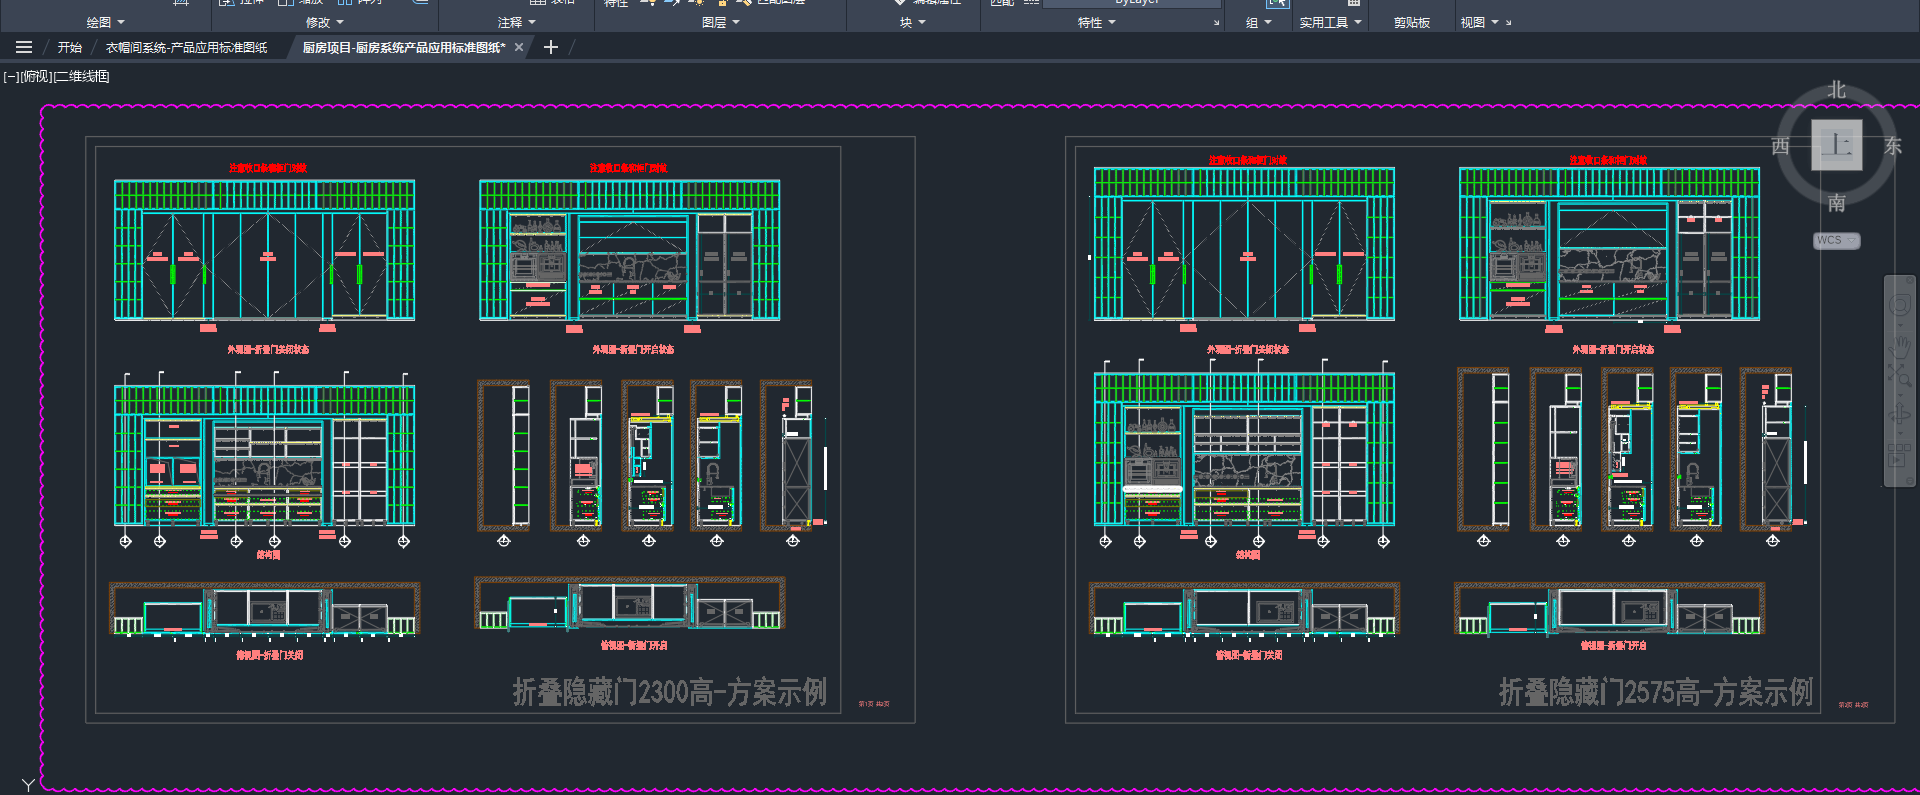Switch to the 开始 tab
This screenshot has width=1920, height=795.
(70, 47)
